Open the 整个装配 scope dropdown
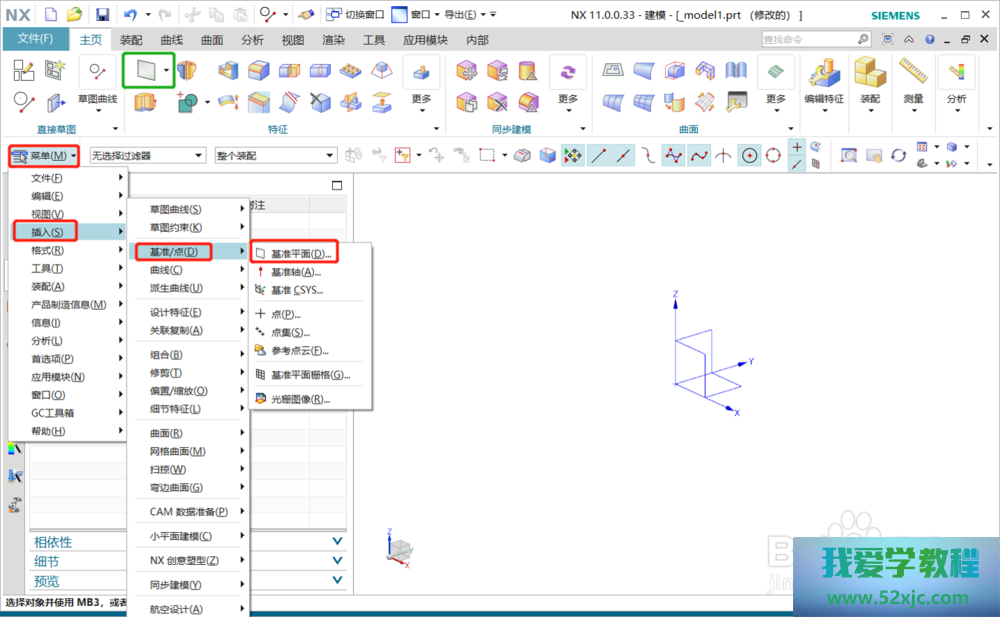The image size is (1000, 617). tap(275, 155)
